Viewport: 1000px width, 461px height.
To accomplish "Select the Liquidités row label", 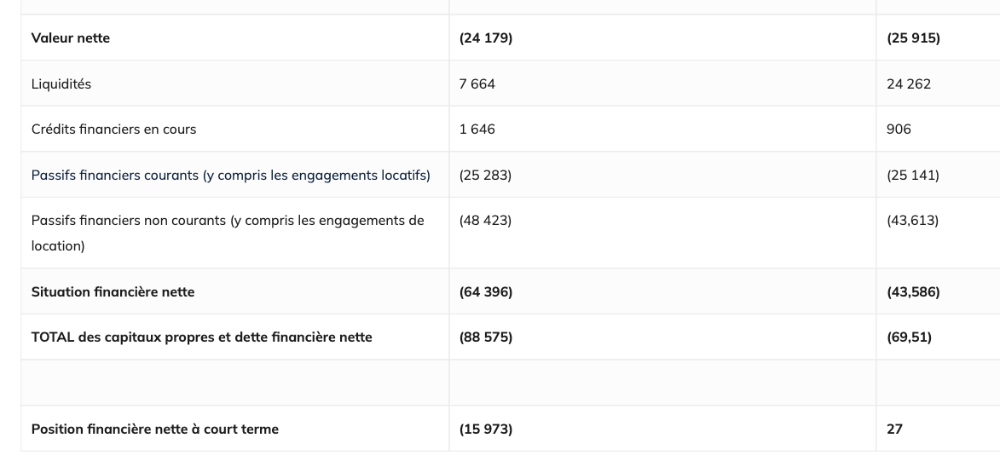I will tap(62, 85).
